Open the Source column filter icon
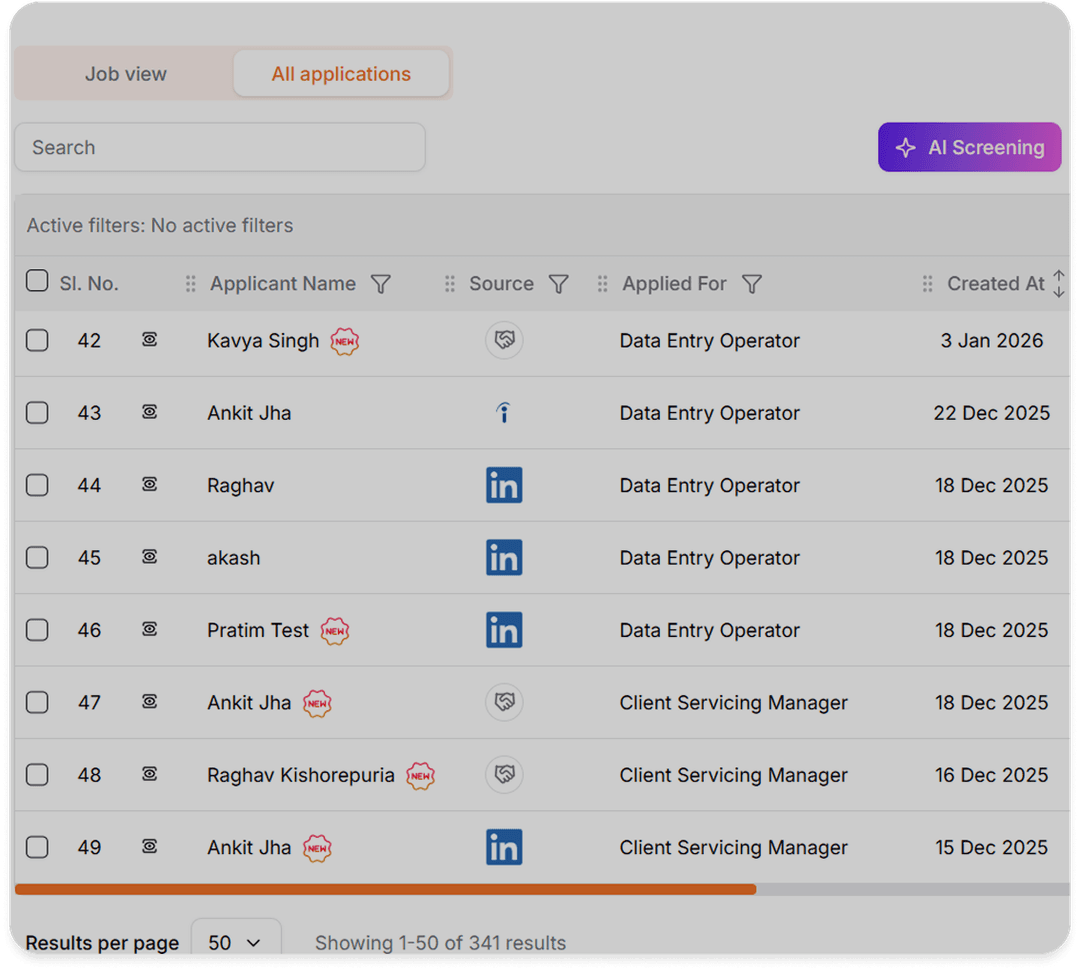The image size is (1080, 971). (559, 284)
